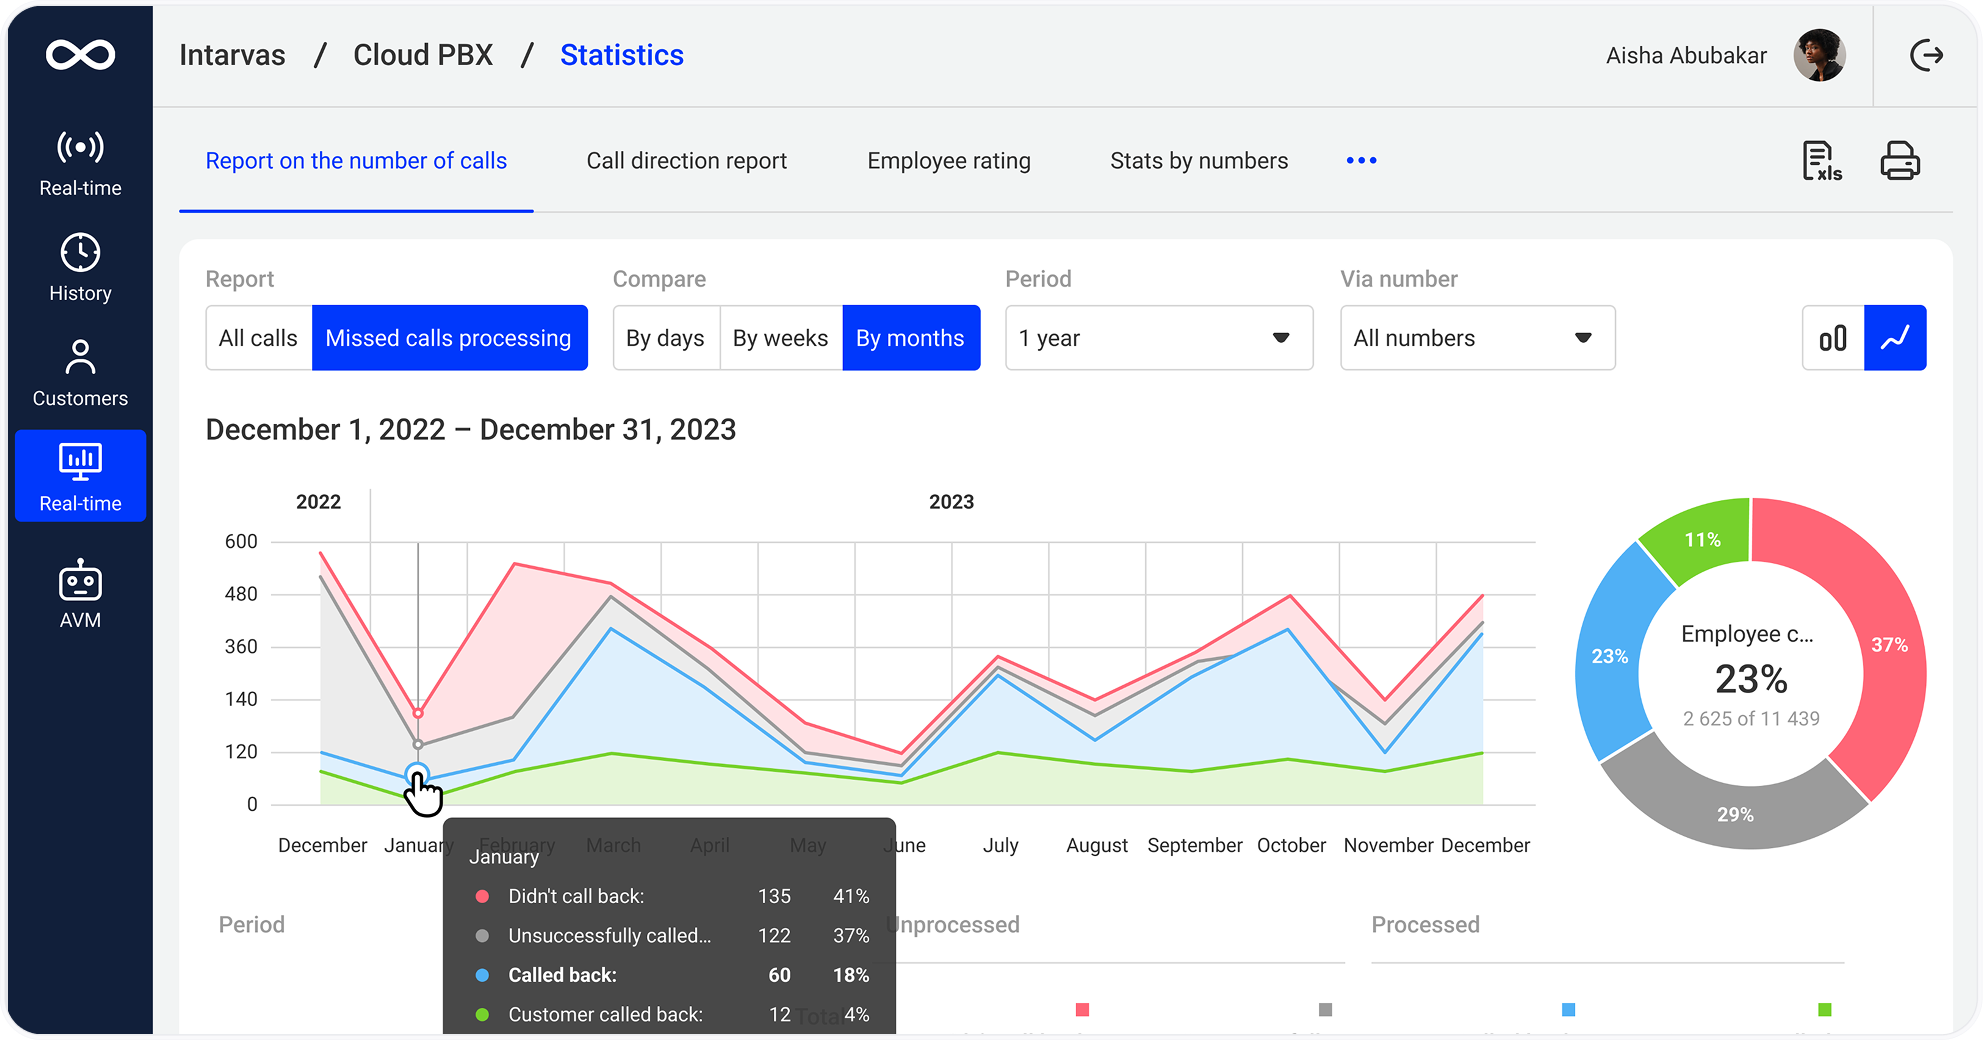The height and width of the screenshot is (1041, 1983).
Task: Open the Employee rating tab
Action: (948, 160)
